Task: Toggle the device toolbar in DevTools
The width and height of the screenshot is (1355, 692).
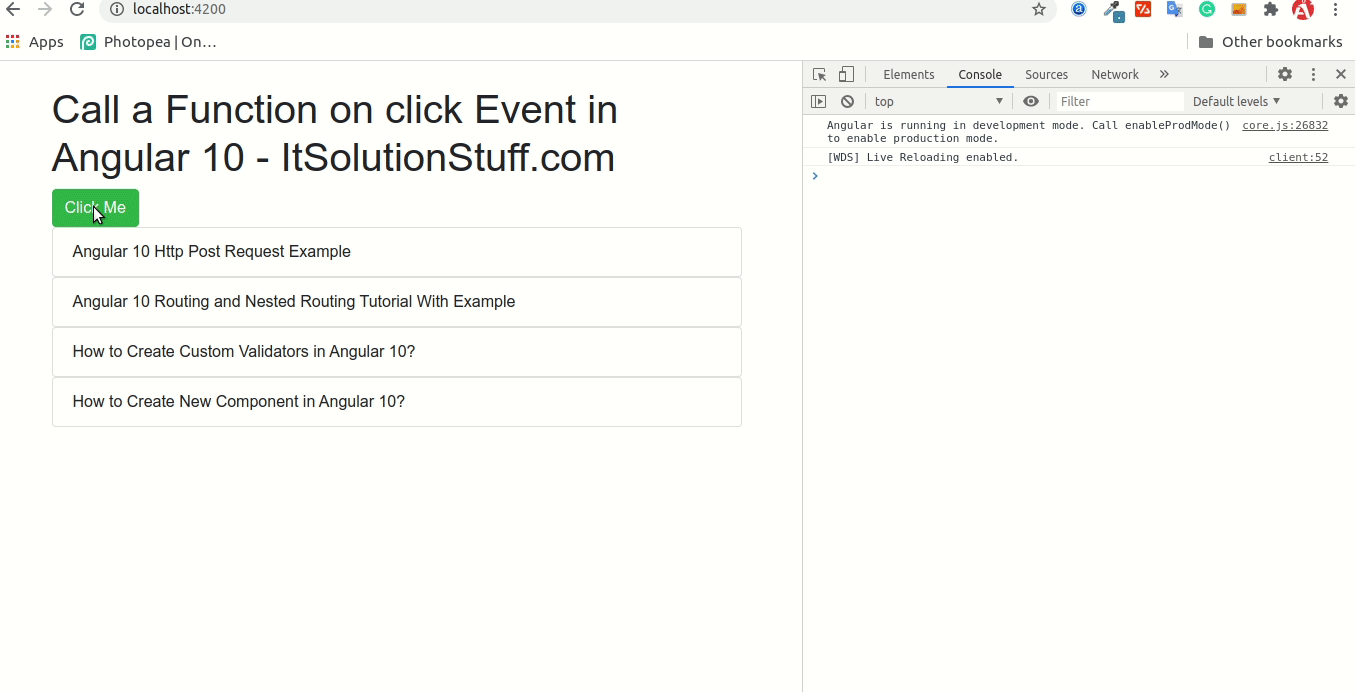Action: [847, 74]
